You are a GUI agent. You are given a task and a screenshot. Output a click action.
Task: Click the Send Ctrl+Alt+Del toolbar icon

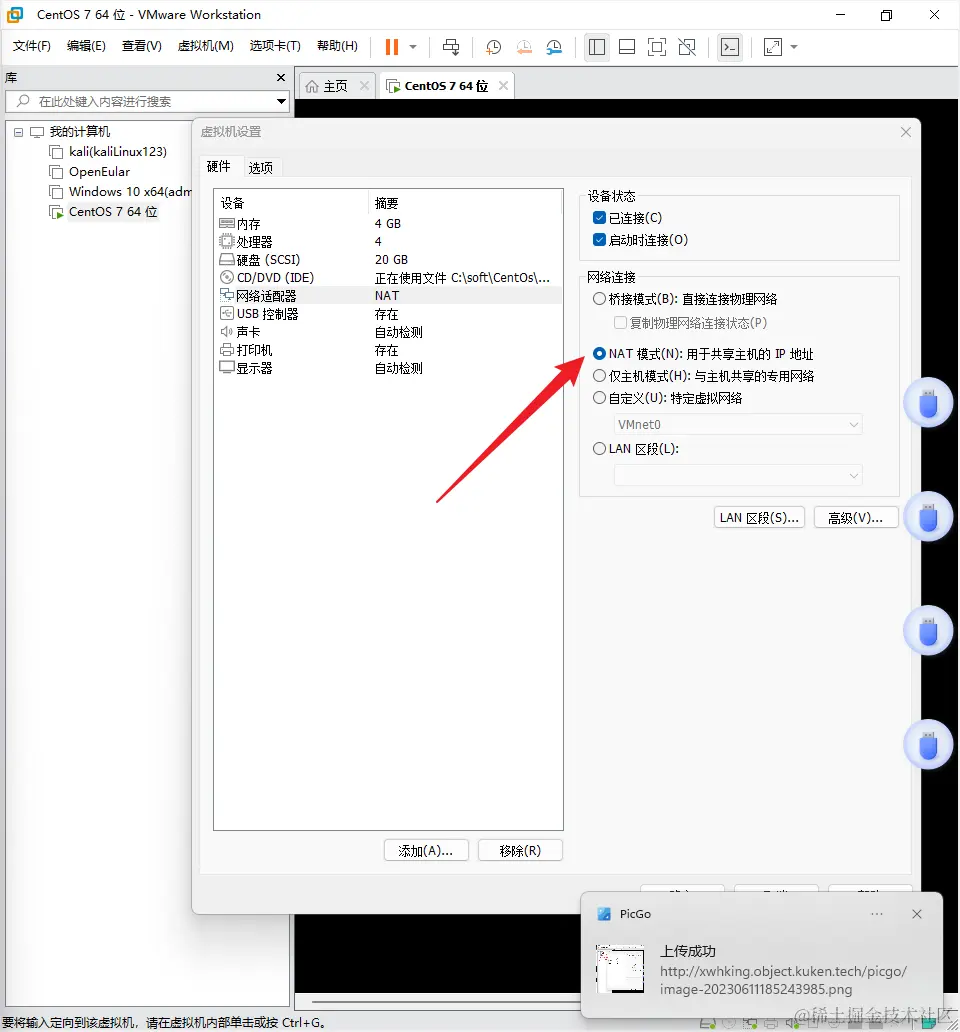point(451,47)
